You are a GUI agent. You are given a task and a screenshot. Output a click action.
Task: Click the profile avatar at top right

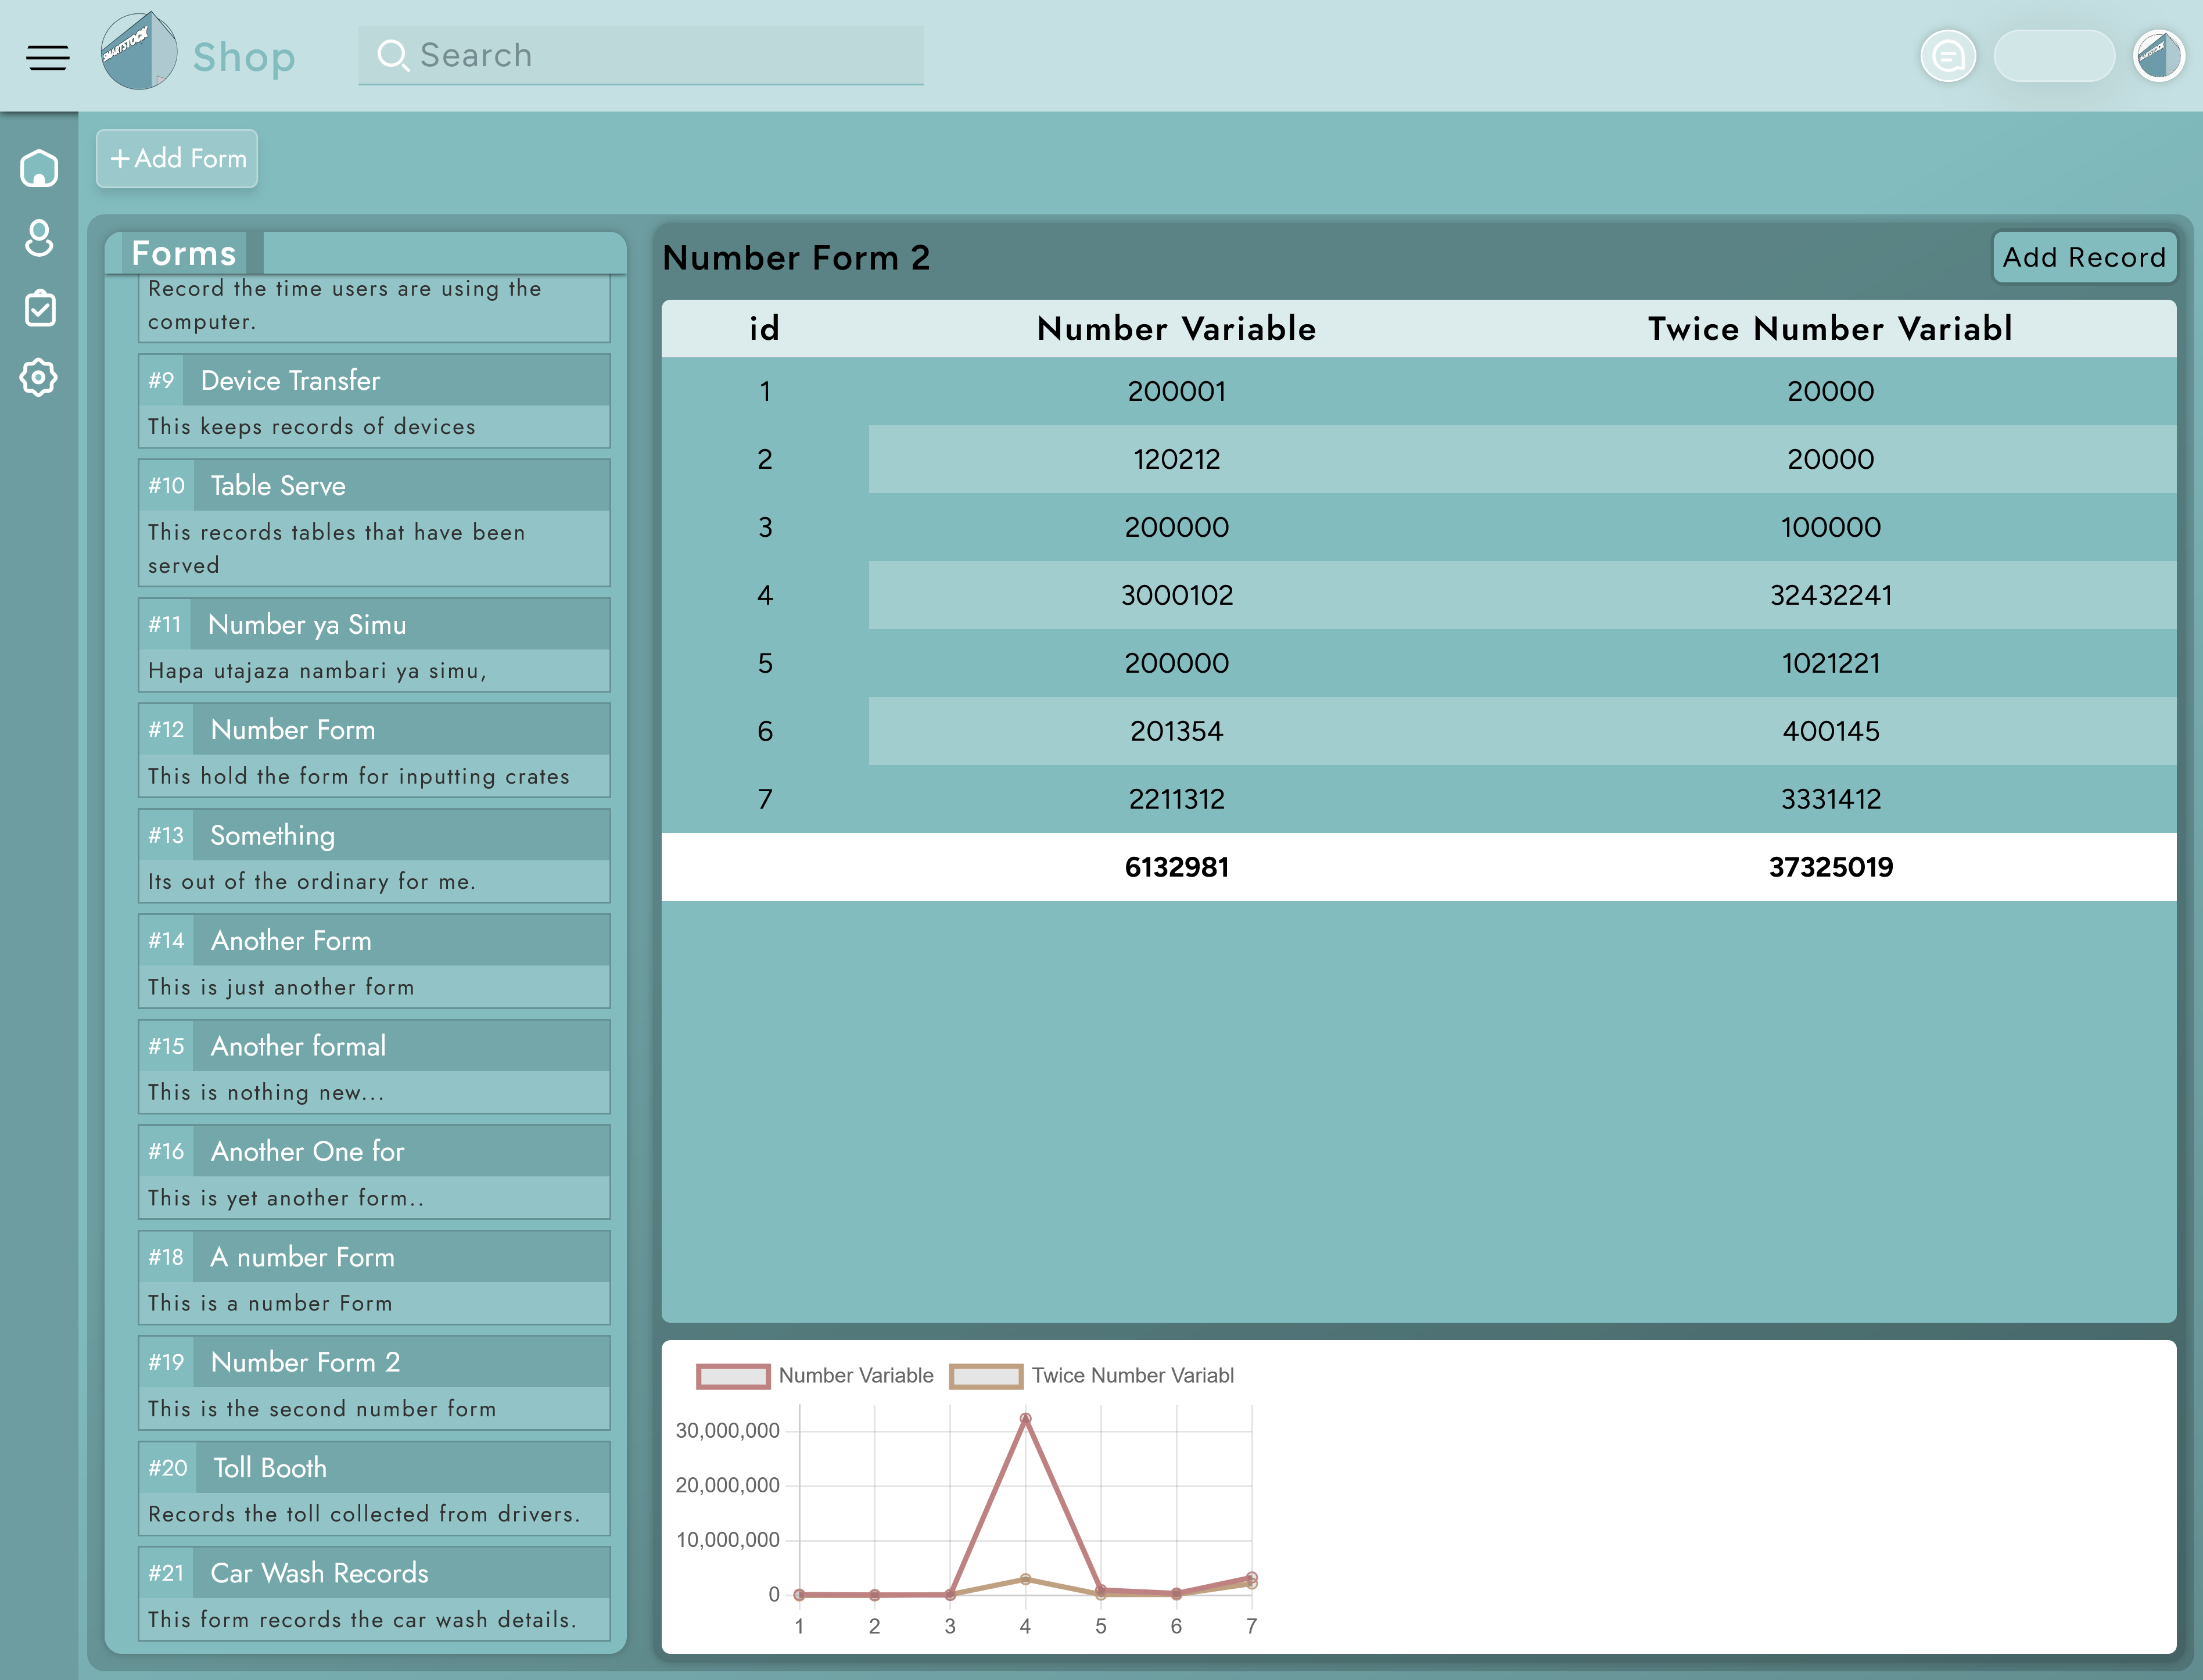click(2158, 56)
